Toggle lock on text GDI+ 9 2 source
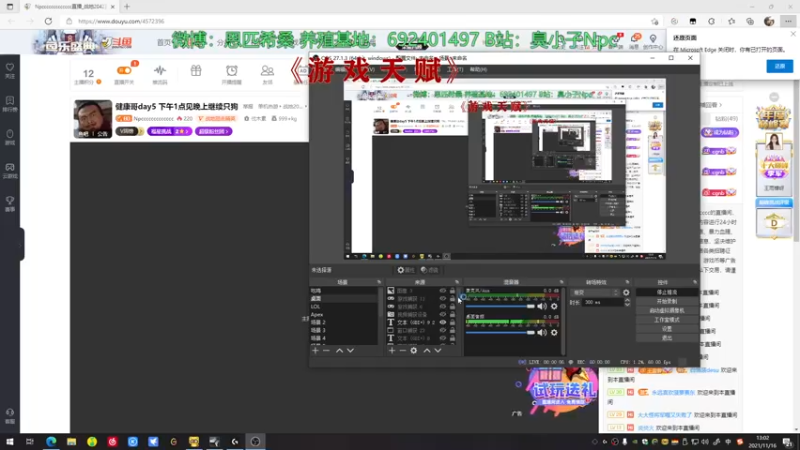The image size is (800, 450). coord(452,322)
